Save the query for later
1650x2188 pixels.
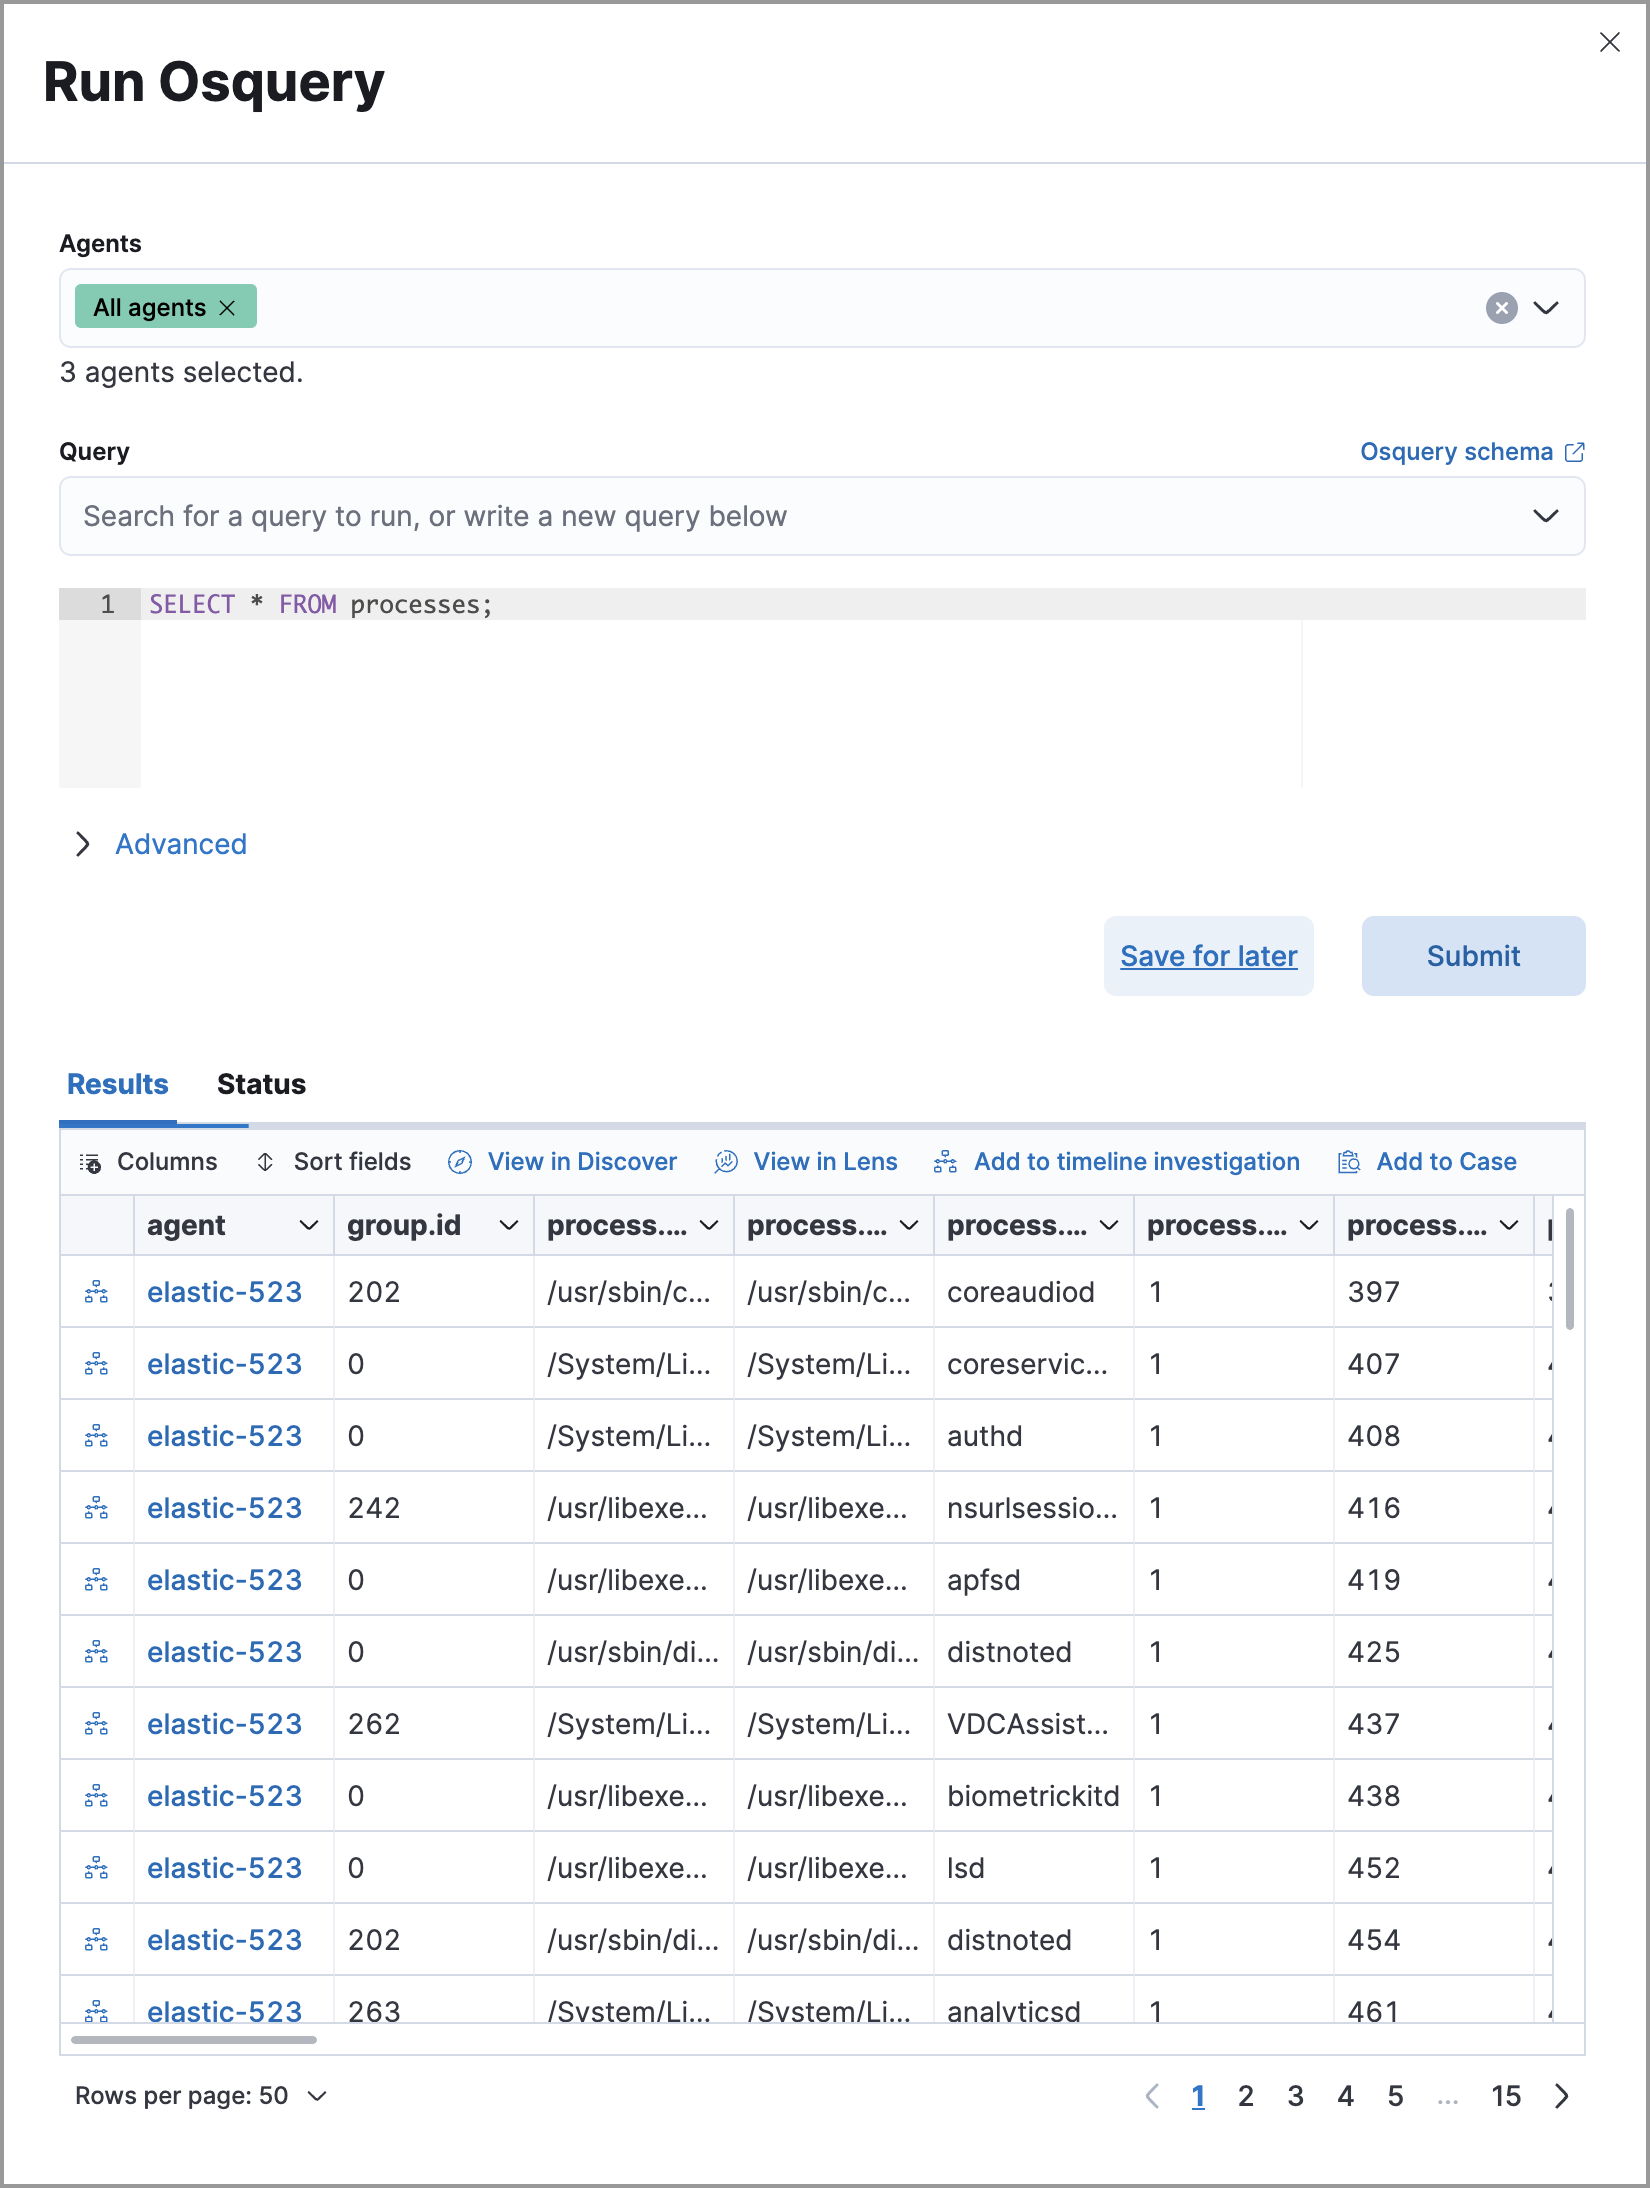[1208, 955]
